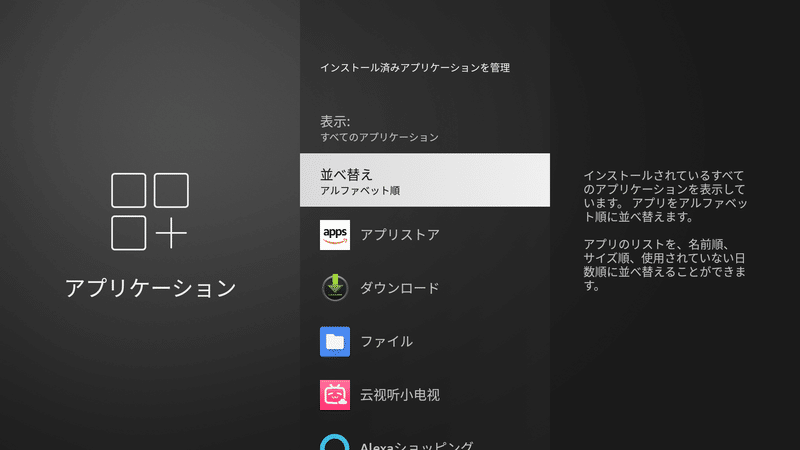Screen dimensions: 800x450
Task: Click the Alexa Shopping ring icon
Action: [x=335, y=442]
